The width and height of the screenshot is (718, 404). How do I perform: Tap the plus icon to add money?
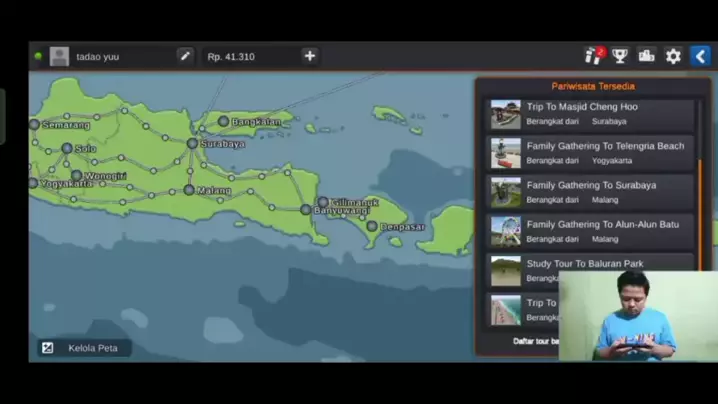tap(310, 56)
